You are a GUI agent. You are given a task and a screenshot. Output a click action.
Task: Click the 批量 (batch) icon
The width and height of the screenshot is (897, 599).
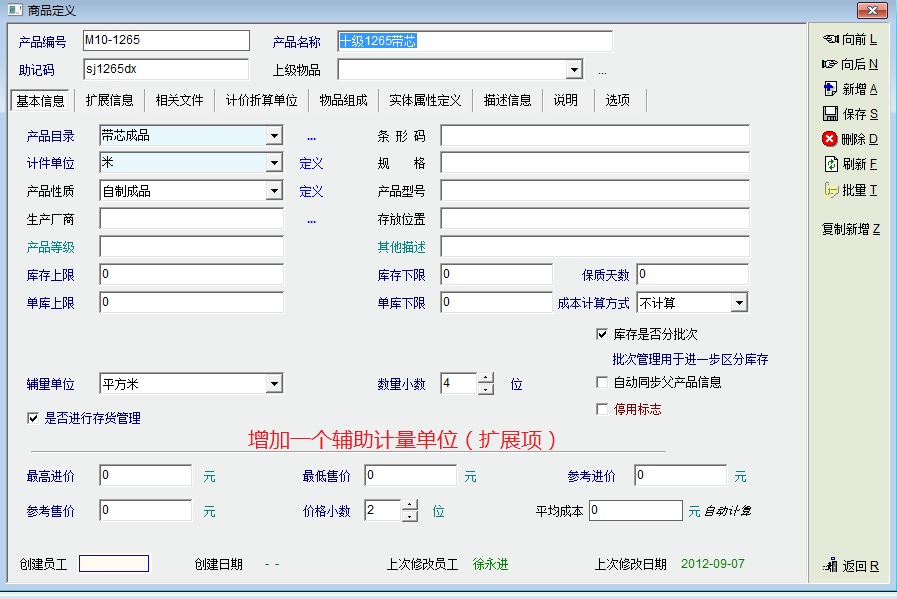click(829, 189)
